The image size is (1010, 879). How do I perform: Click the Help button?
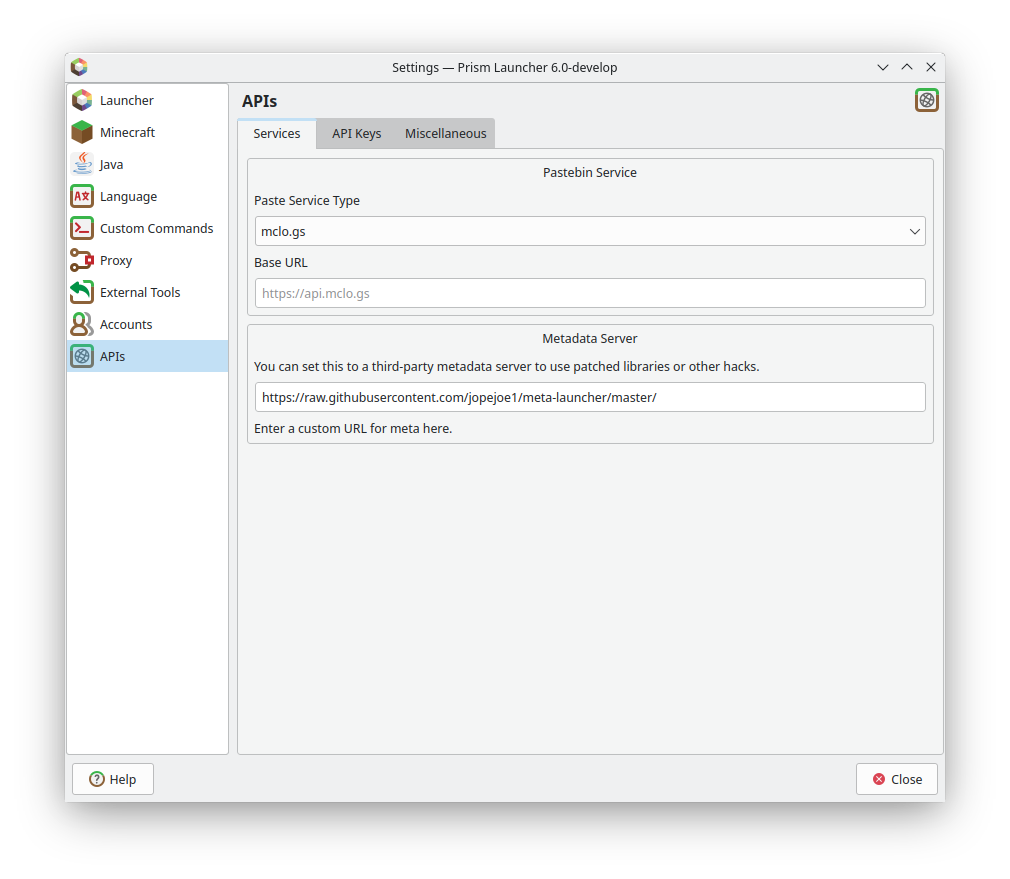112,778
